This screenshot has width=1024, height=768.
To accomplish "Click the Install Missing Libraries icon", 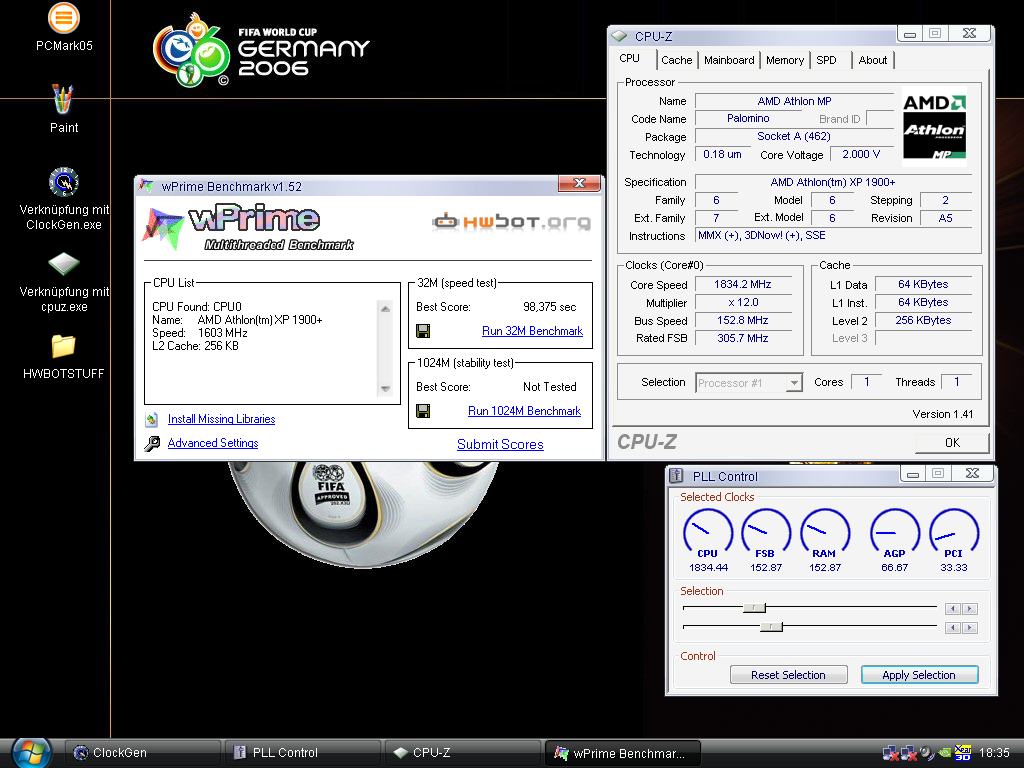I will pos(152,419).
